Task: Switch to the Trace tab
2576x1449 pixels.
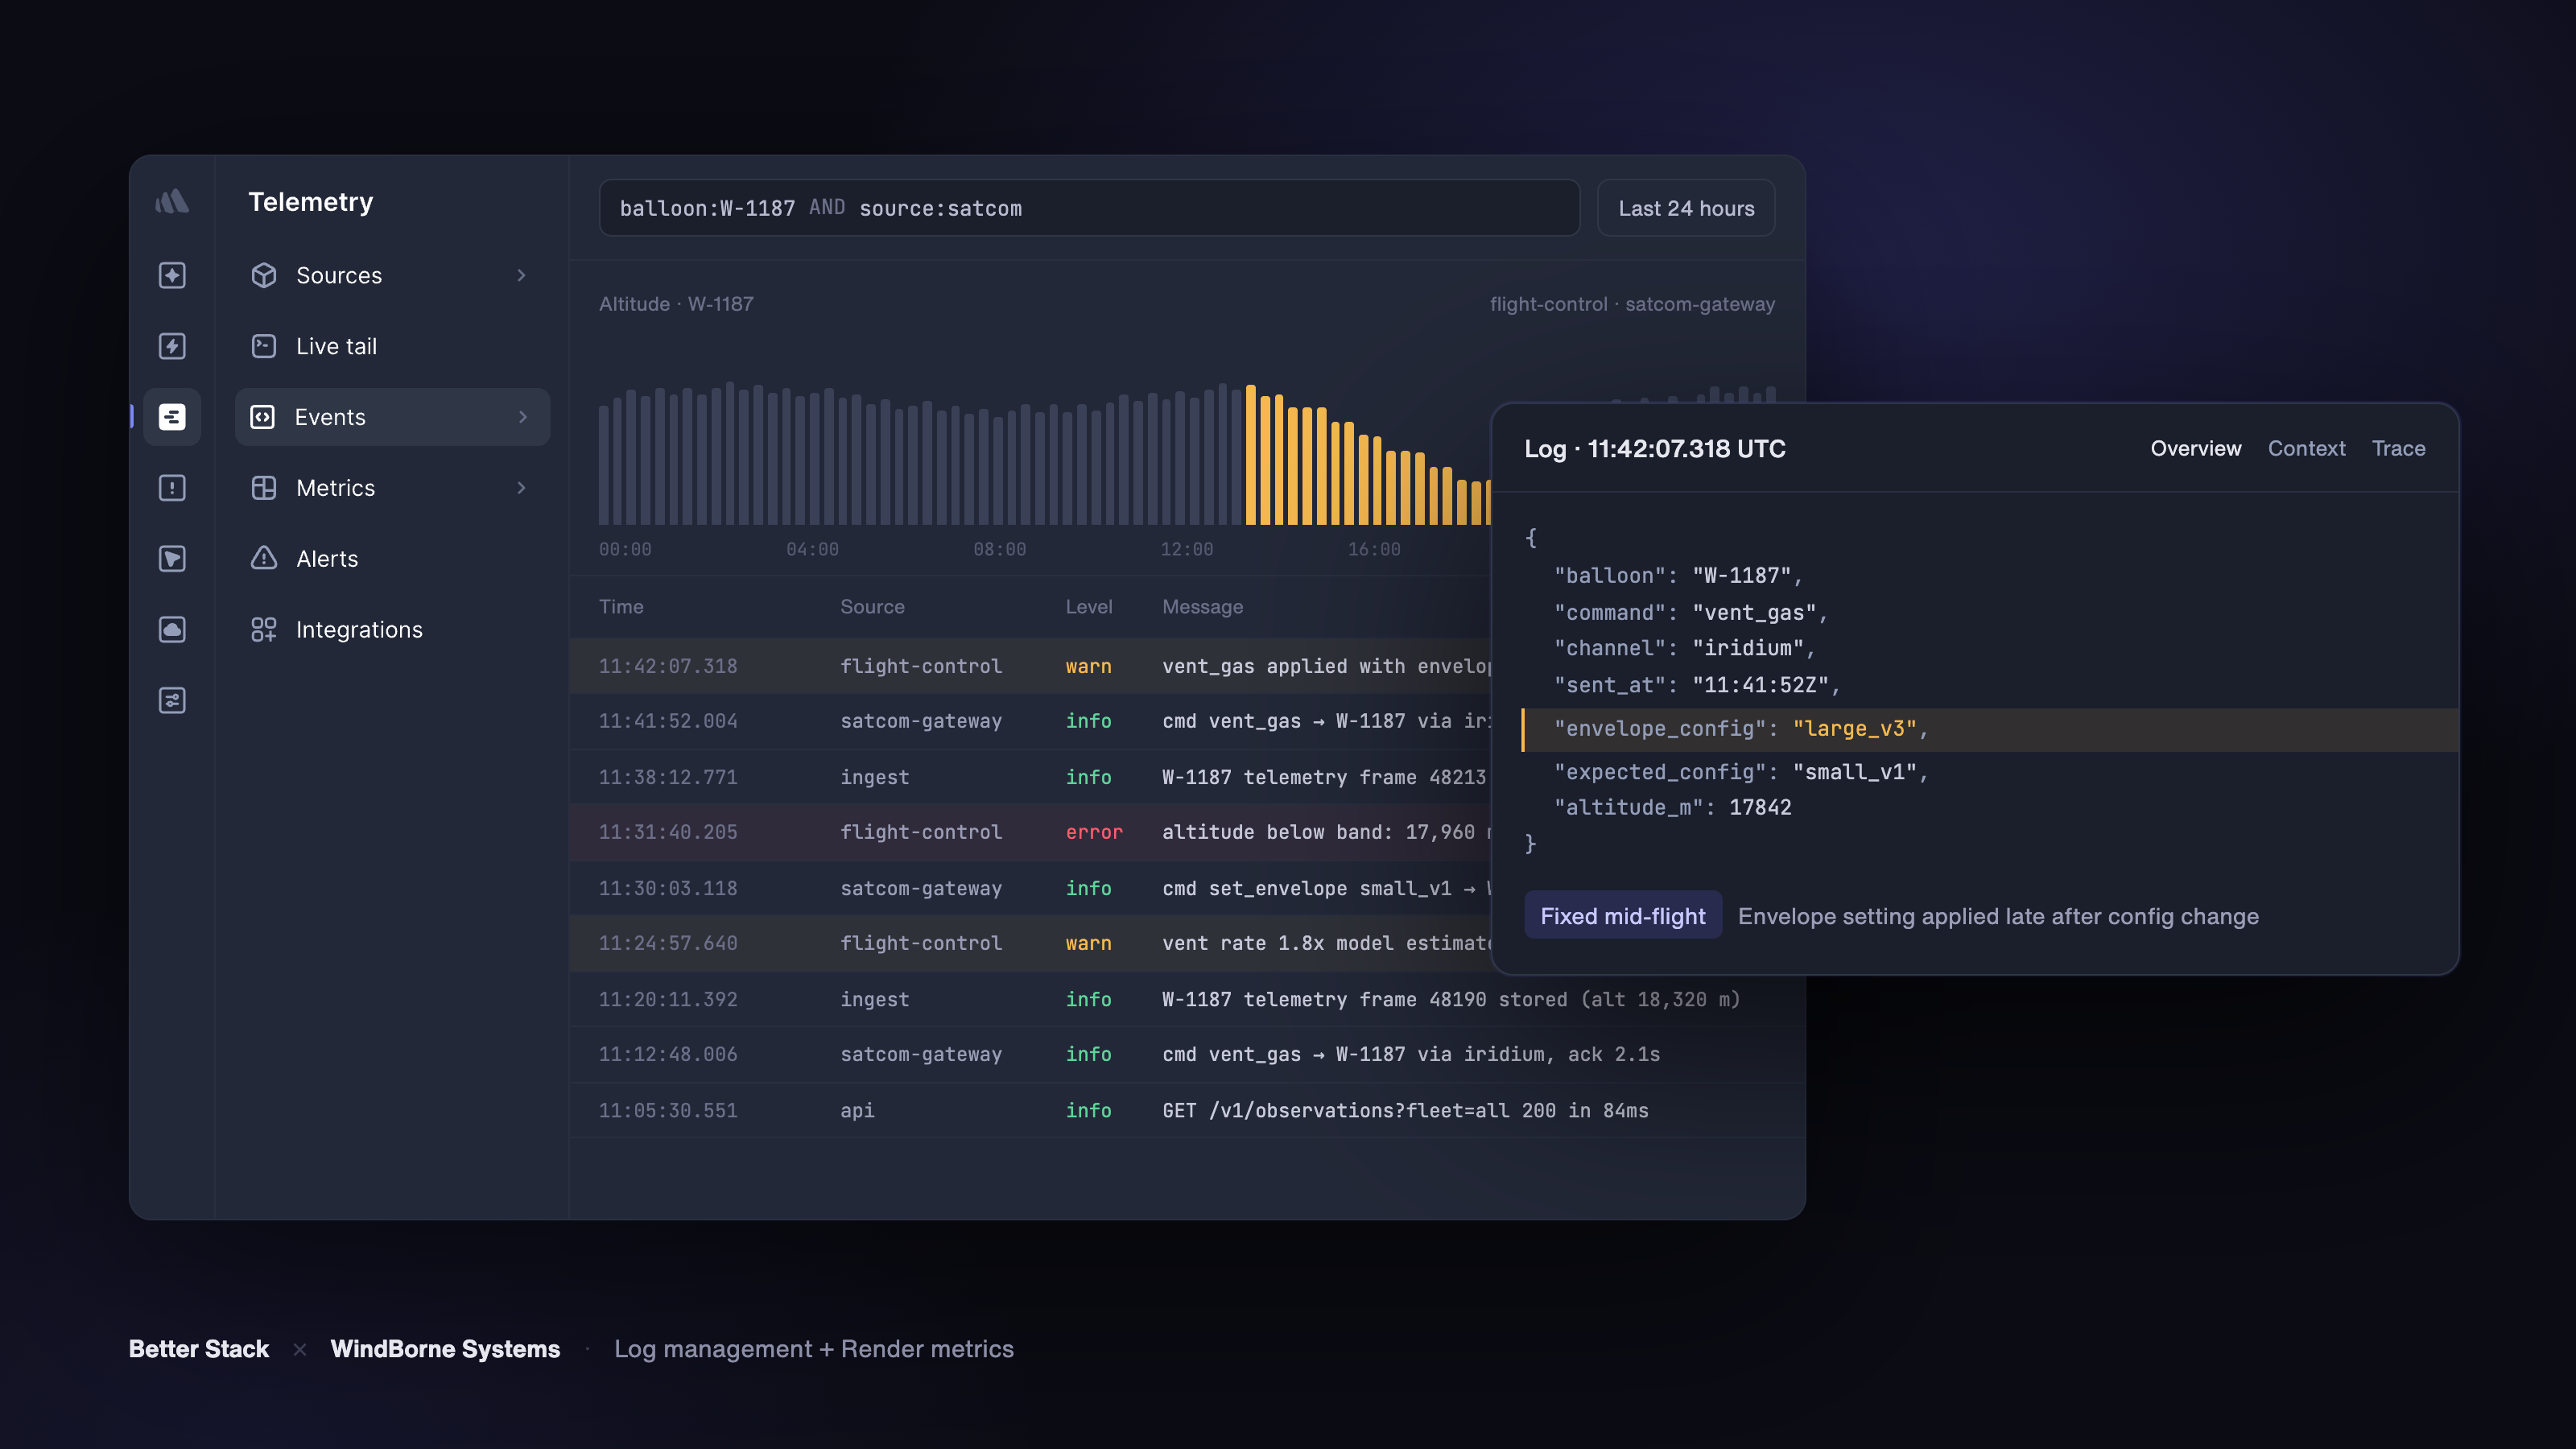Action: point(2398,449)
